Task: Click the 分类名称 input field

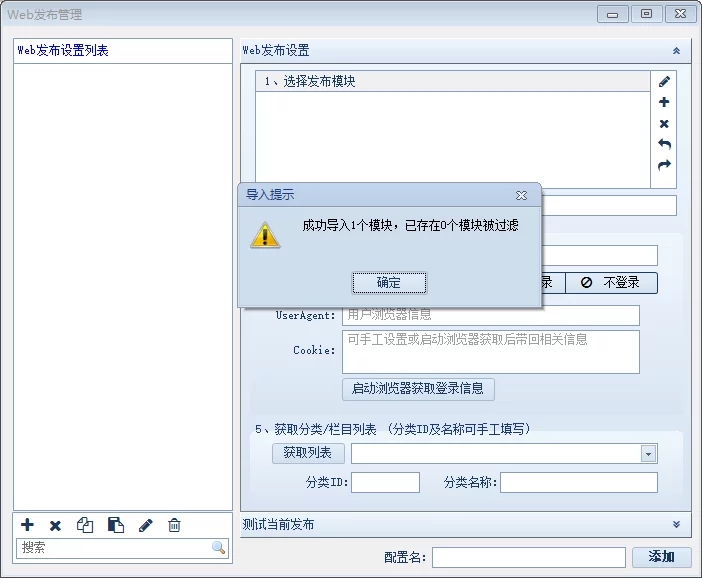Action: 579,483
